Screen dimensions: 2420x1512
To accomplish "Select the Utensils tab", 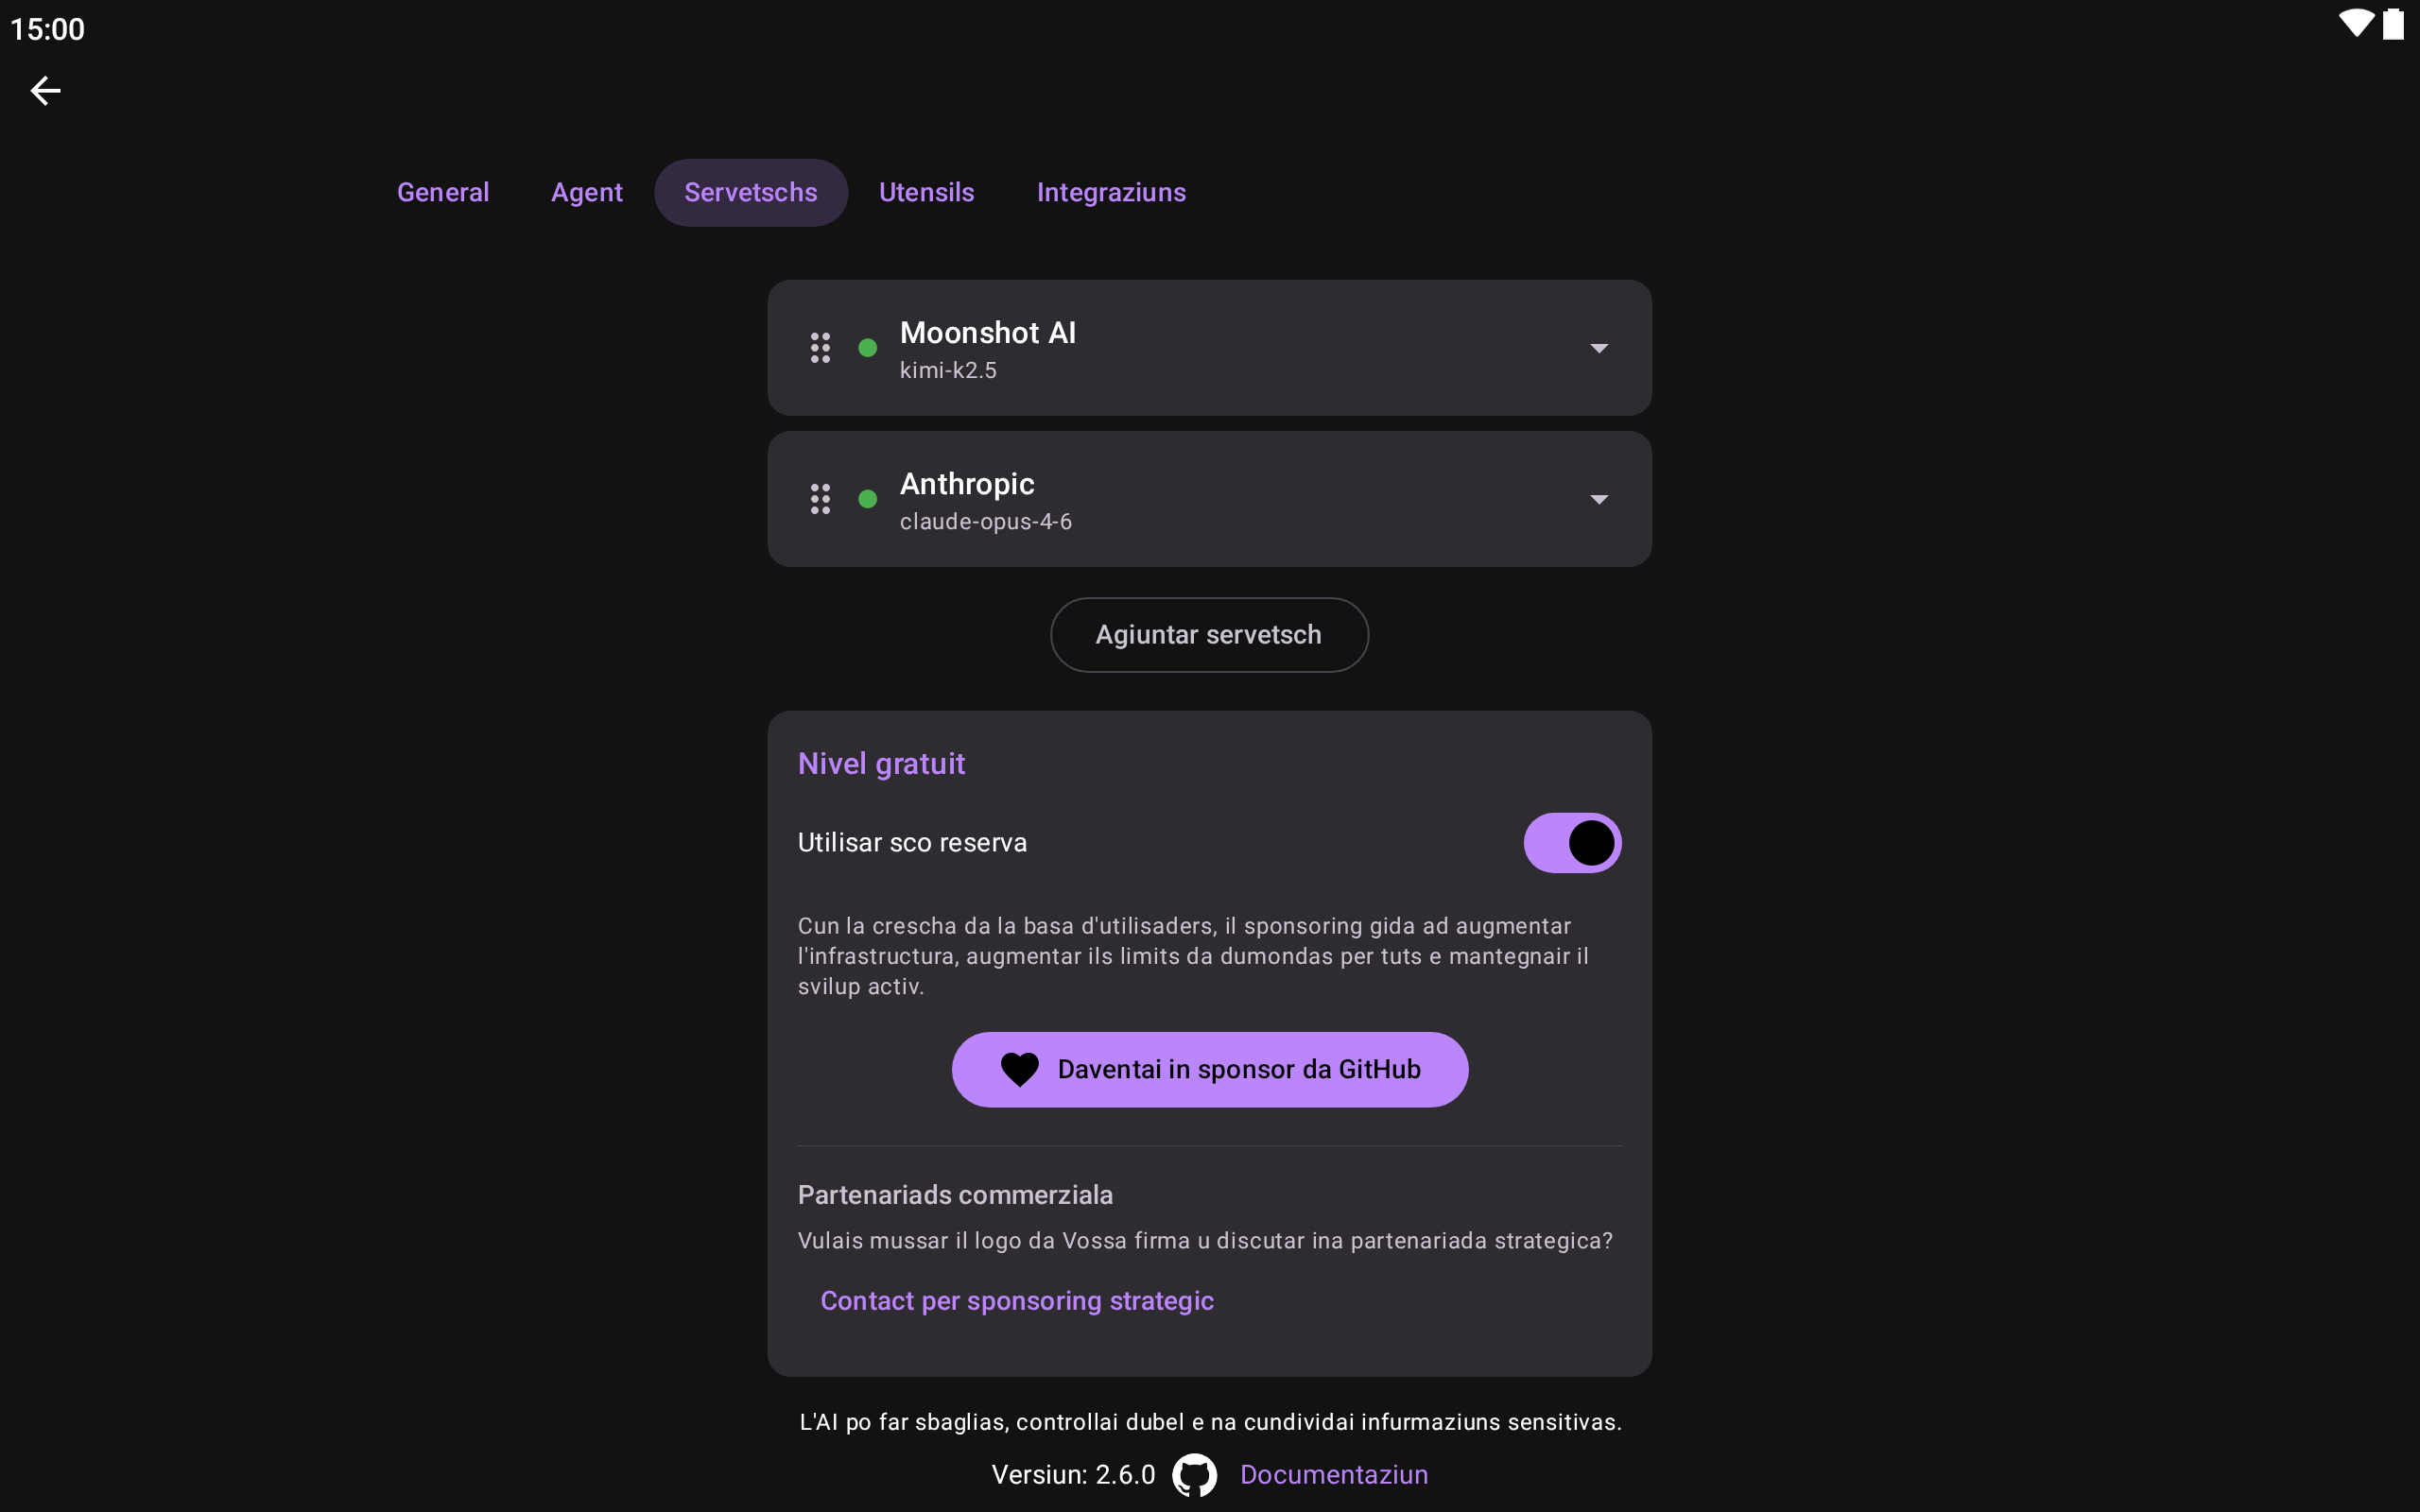I will (926, 192).
